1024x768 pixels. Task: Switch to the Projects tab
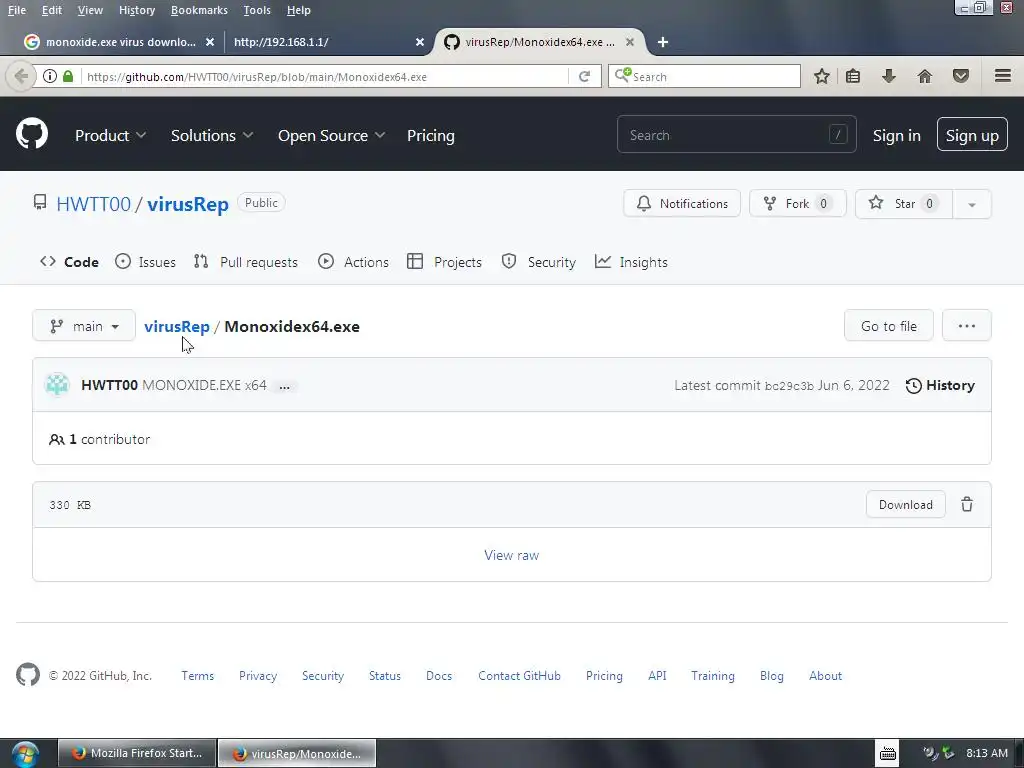point(444,262)
